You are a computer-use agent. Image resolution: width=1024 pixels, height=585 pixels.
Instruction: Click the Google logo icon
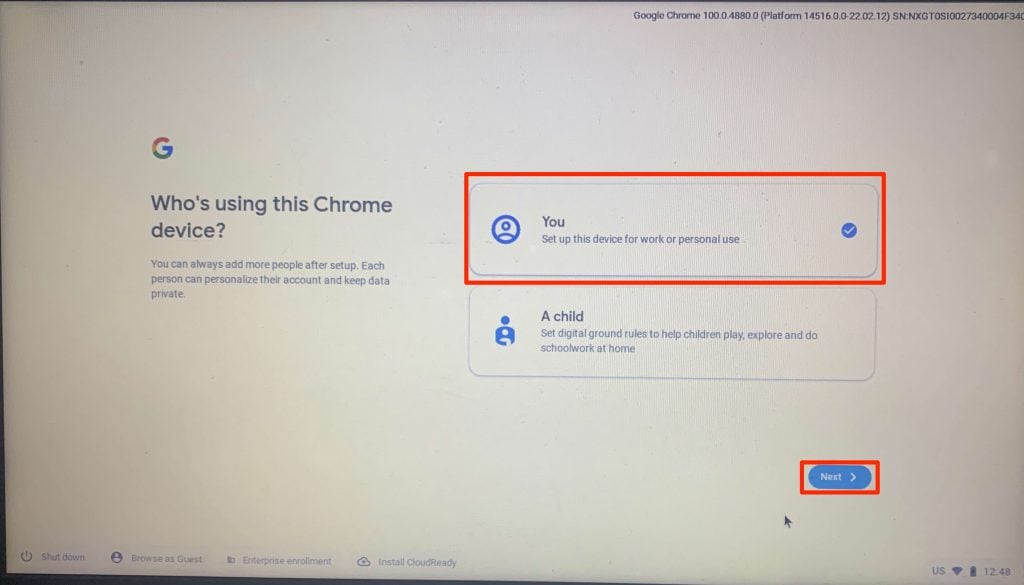(x=163, y=148)
